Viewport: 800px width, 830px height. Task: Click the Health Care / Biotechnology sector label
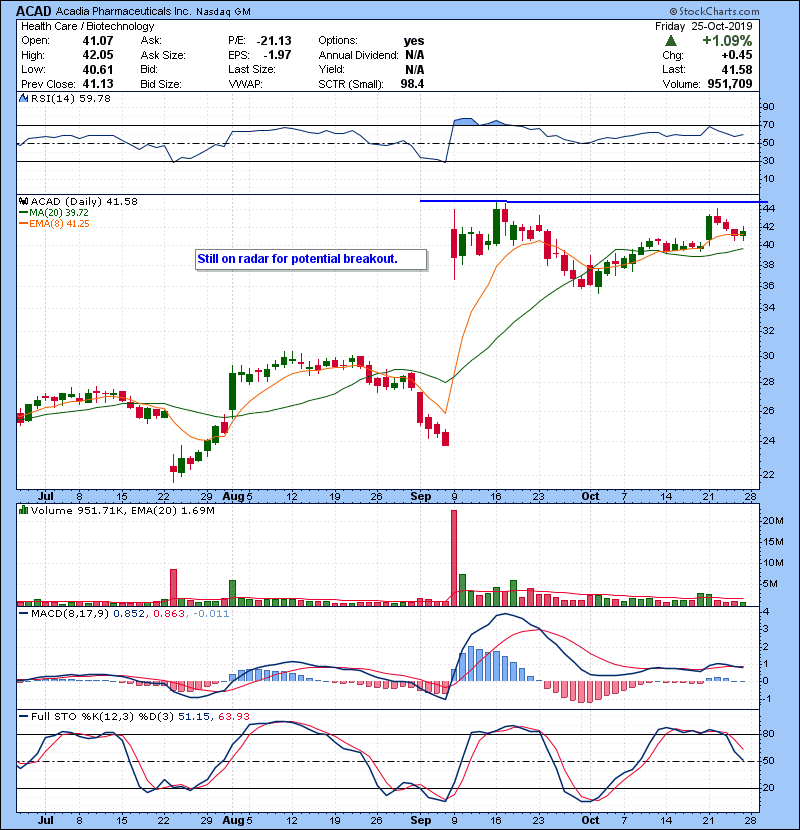point(88,26)
